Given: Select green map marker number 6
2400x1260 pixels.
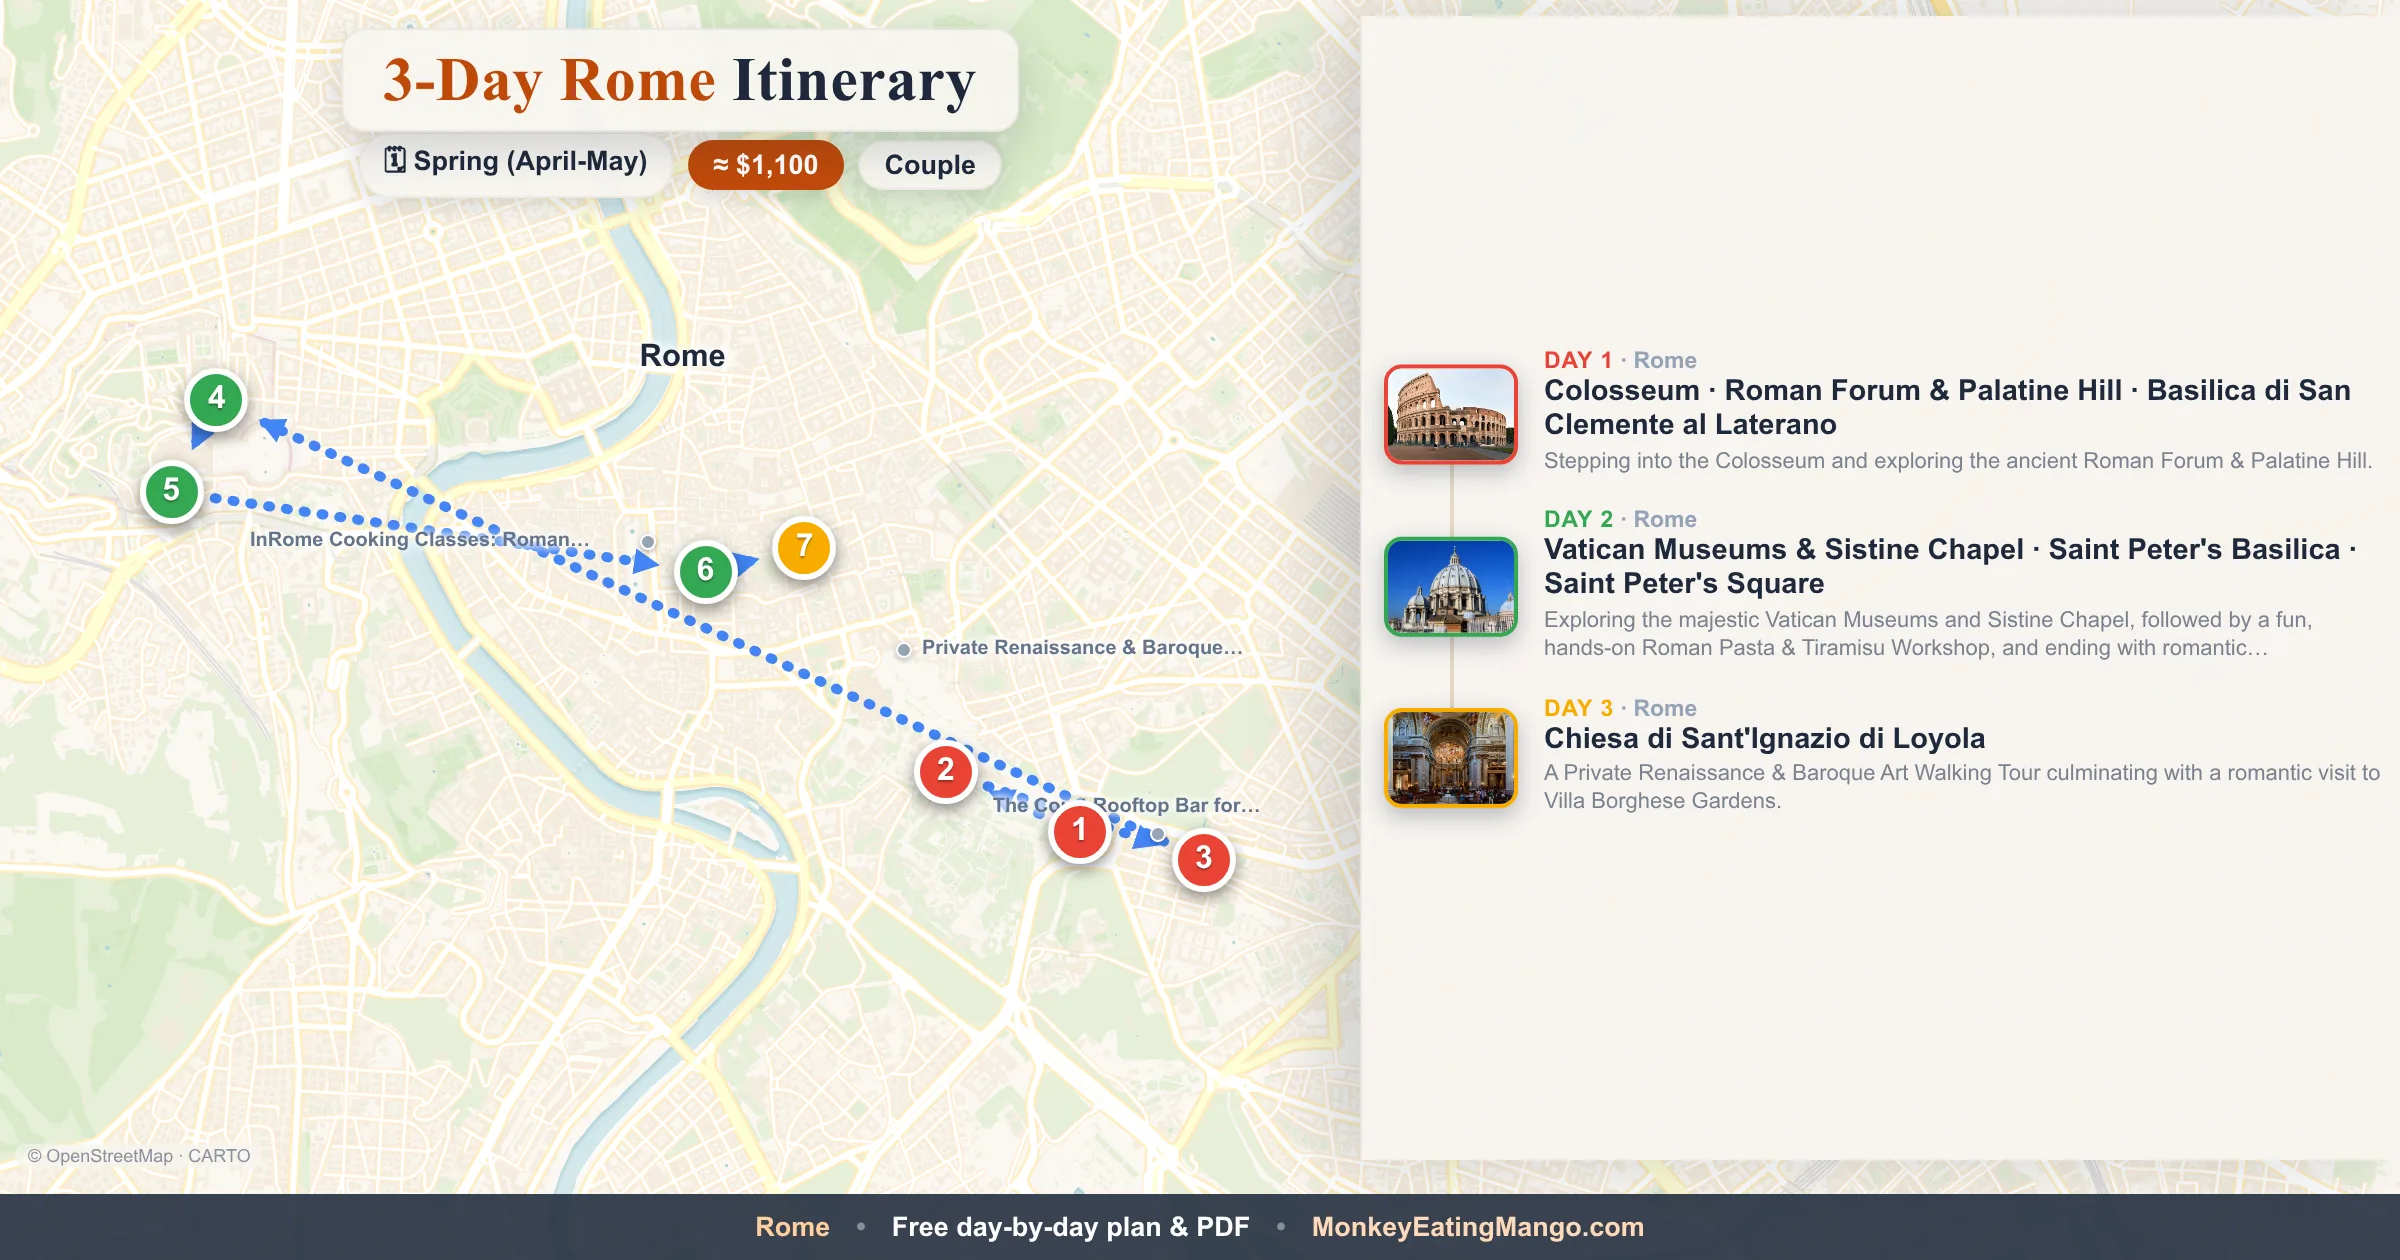Looking at the screenshot, I should pyautogui.click(x=705, y=570).
